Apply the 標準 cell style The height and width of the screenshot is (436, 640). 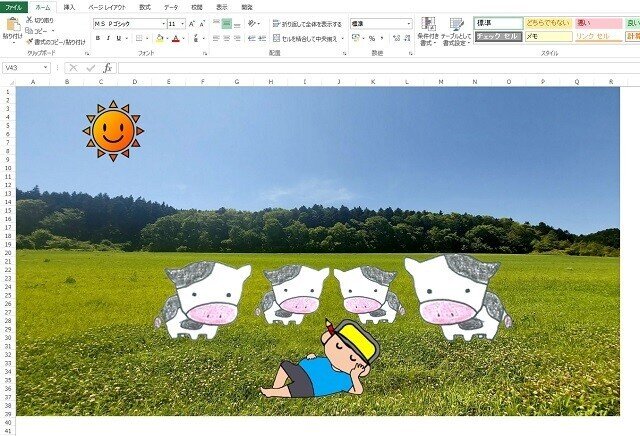pyautogui.click(x=498, y=23)
